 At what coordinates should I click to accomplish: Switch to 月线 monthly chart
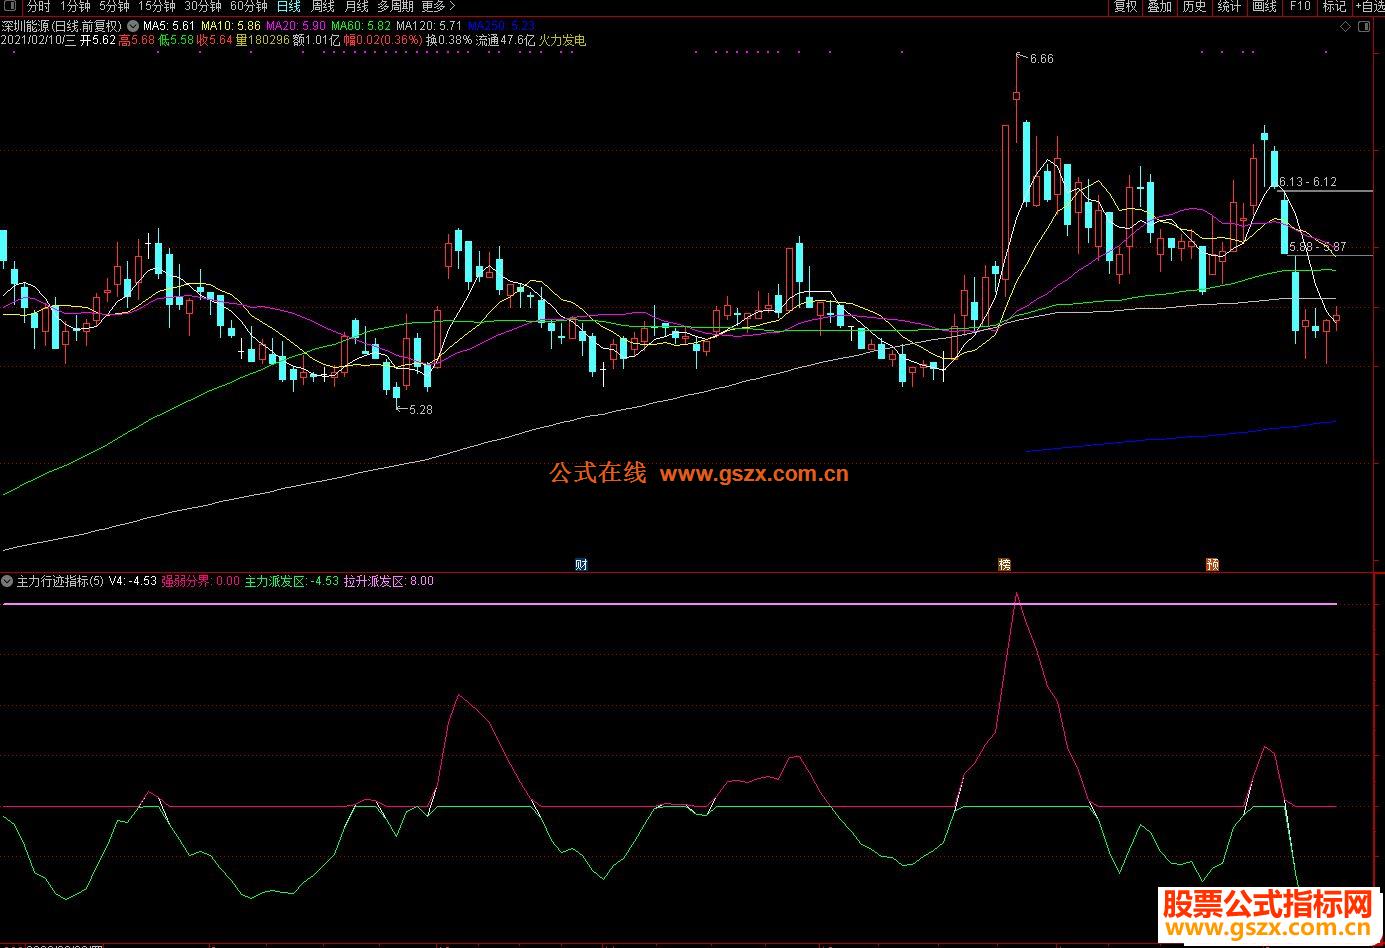(x=356, y=7)
